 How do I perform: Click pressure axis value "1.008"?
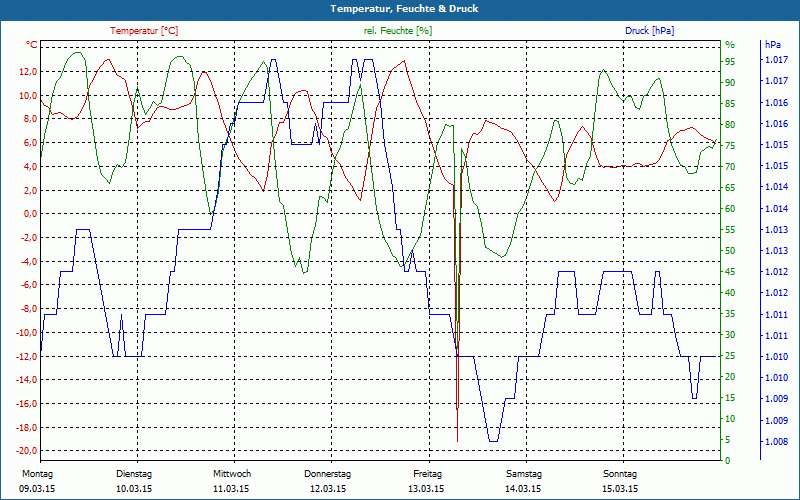(x=776, y=442)
